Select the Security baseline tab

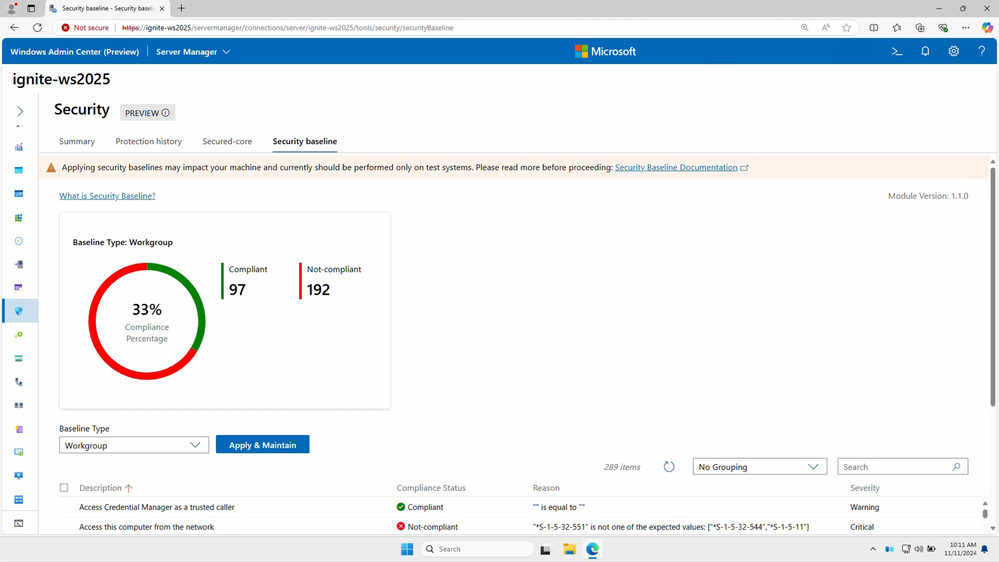click(305, 141)
